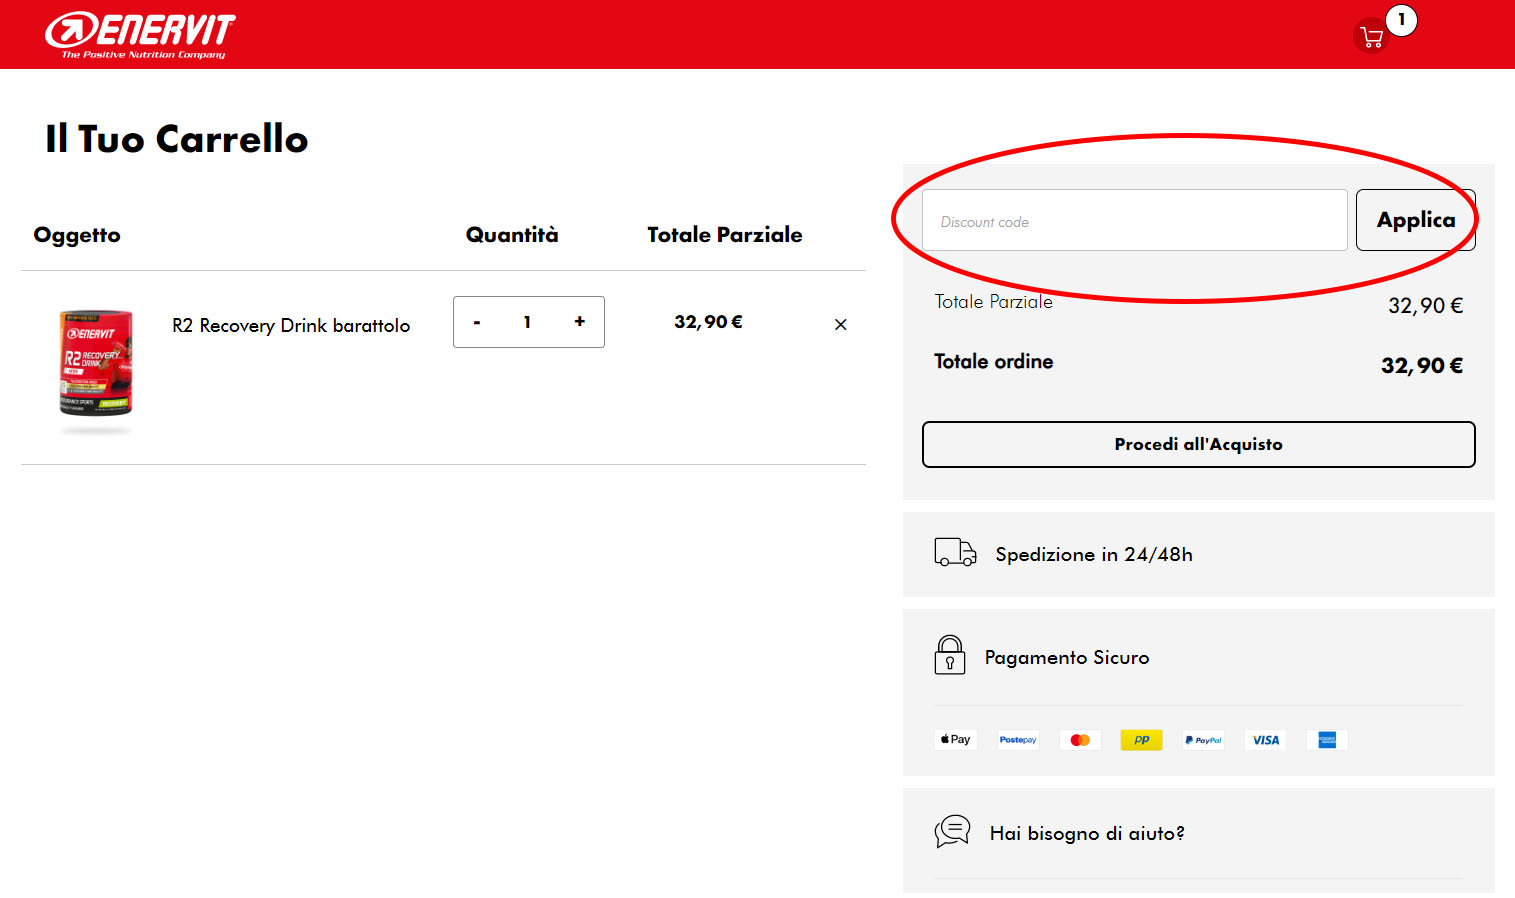Click the Enervit logo
The image size is (1515, 898).
(138, 33)
